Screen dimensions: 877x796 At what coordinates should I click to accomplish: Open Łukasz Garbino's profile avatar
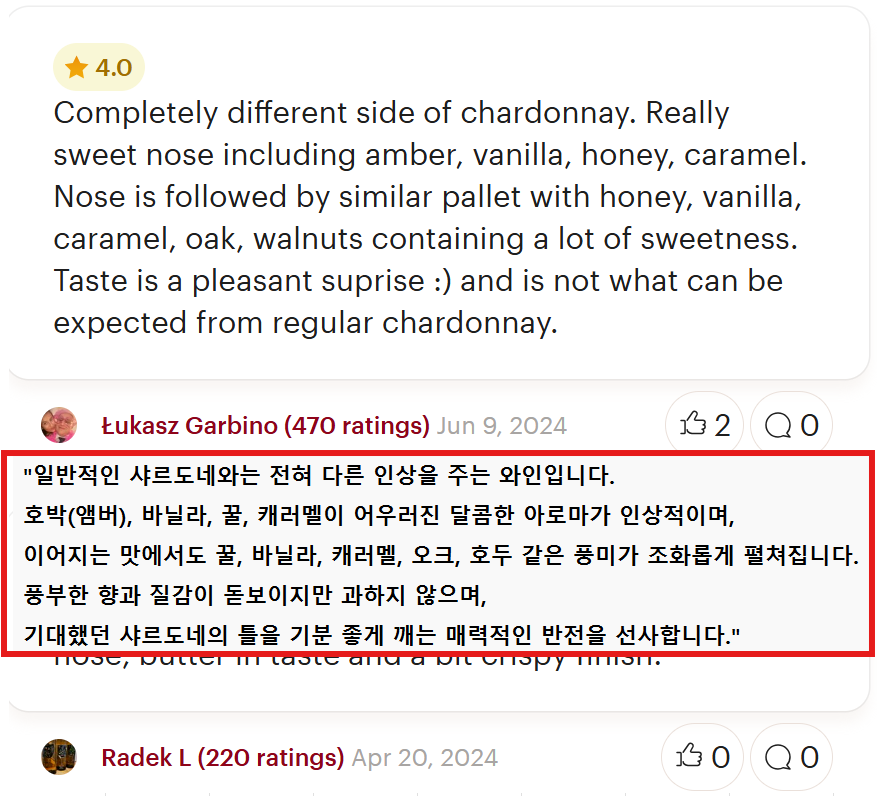(59, 425)
